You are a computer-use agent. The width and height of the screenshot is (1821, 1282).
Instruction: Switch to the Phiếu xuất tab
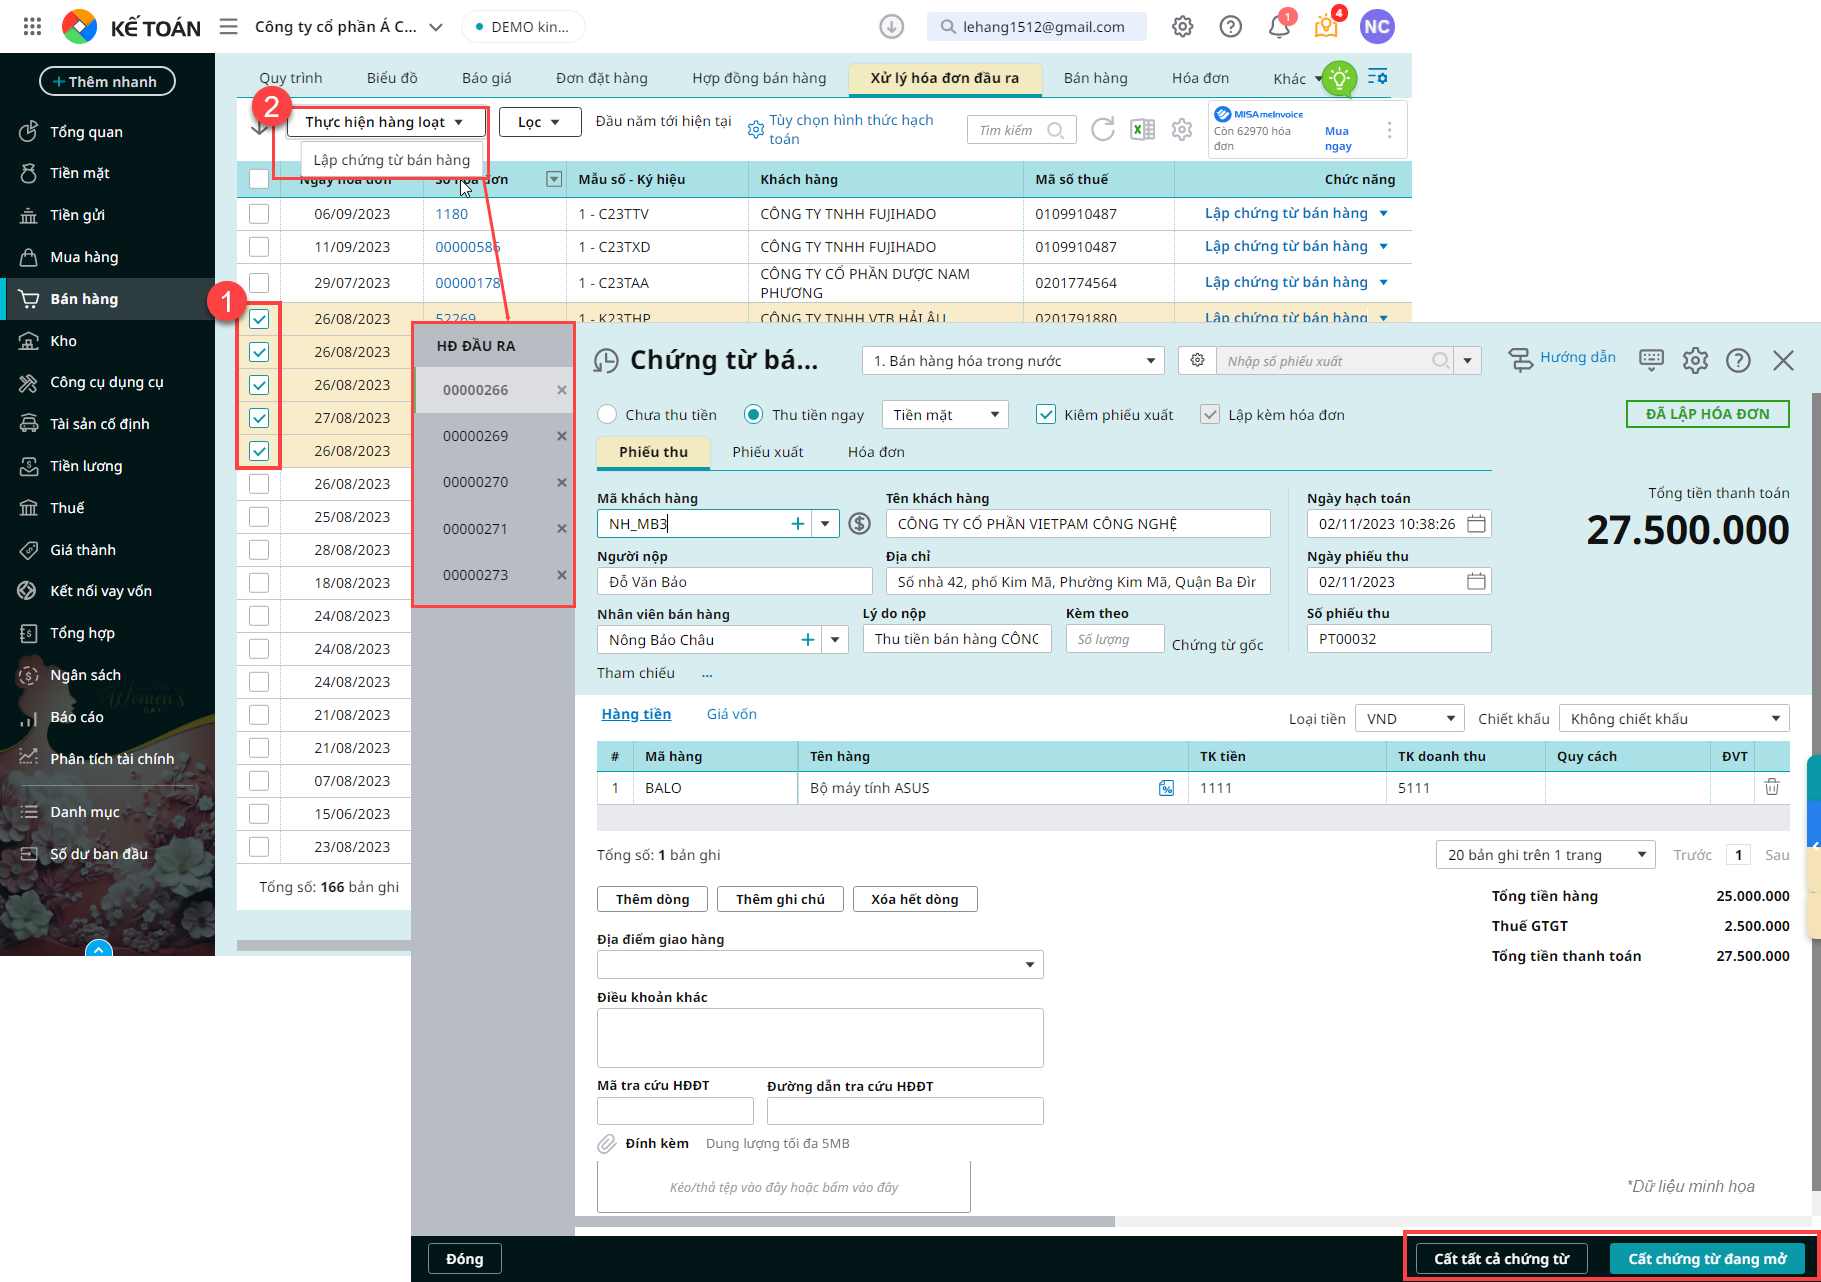point(767,452)
